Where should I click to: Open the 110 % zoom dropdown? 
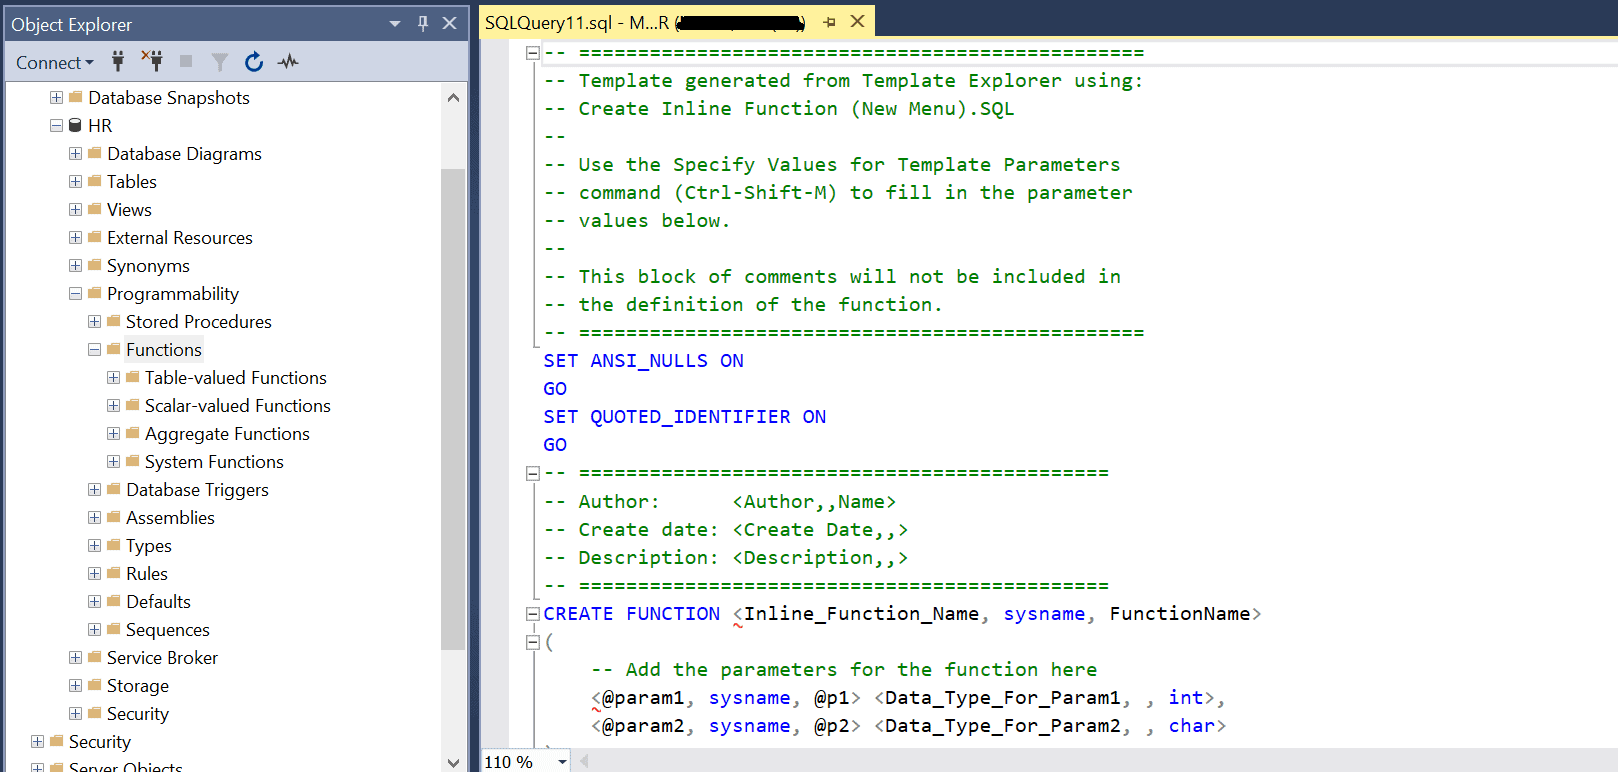[x=562, y=762]
